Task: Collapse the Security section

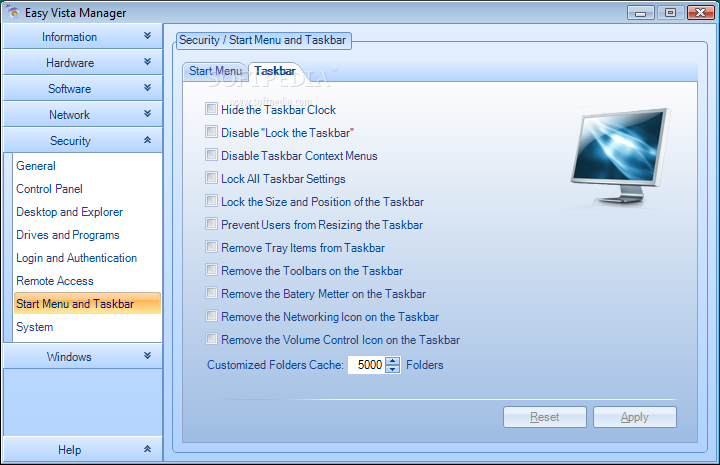Action: click(83, 140)
